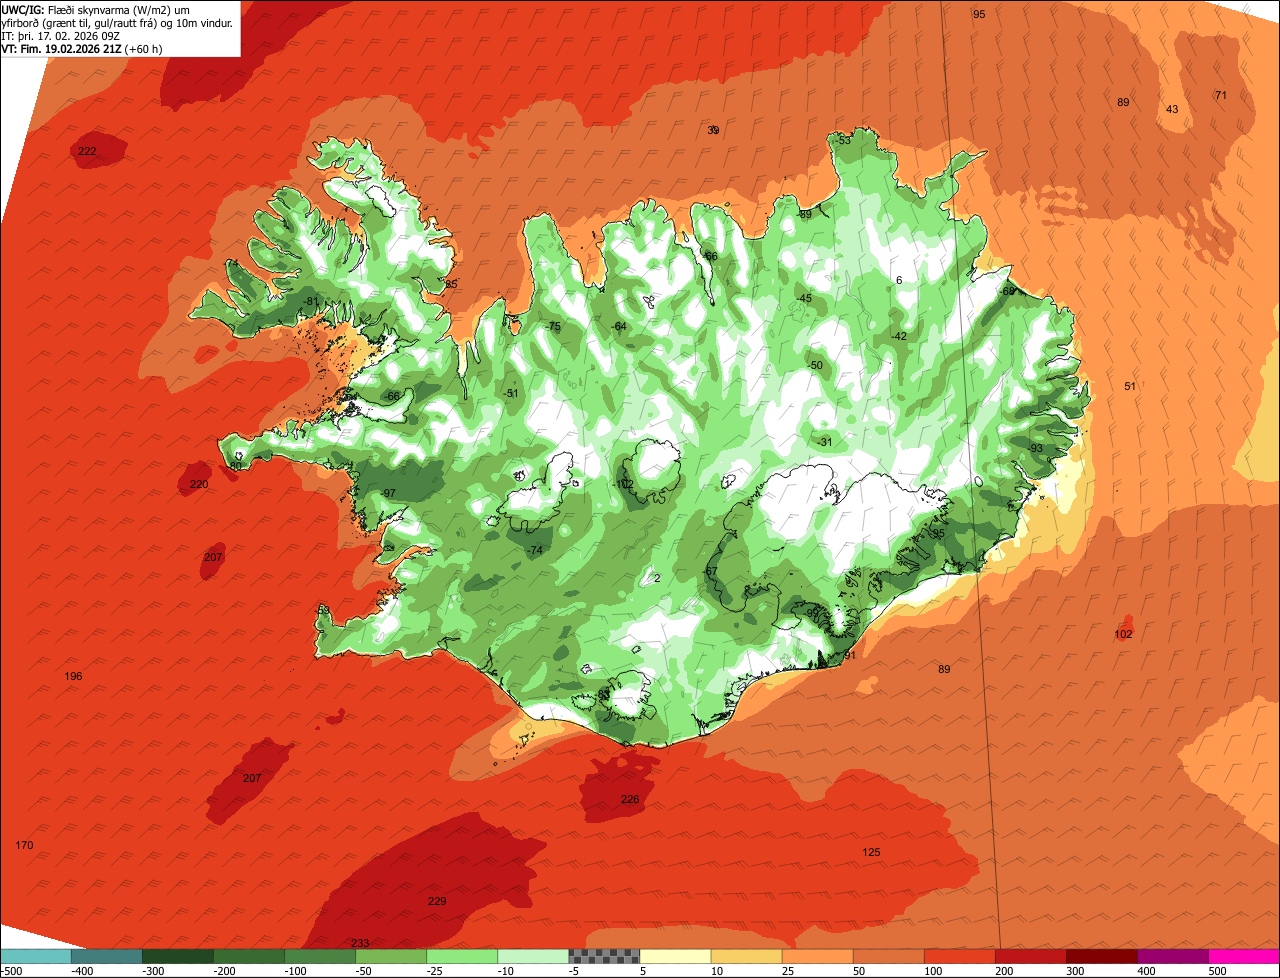Select the -64 value on the map
This screenshot has height=978, width=1280.
619,326
